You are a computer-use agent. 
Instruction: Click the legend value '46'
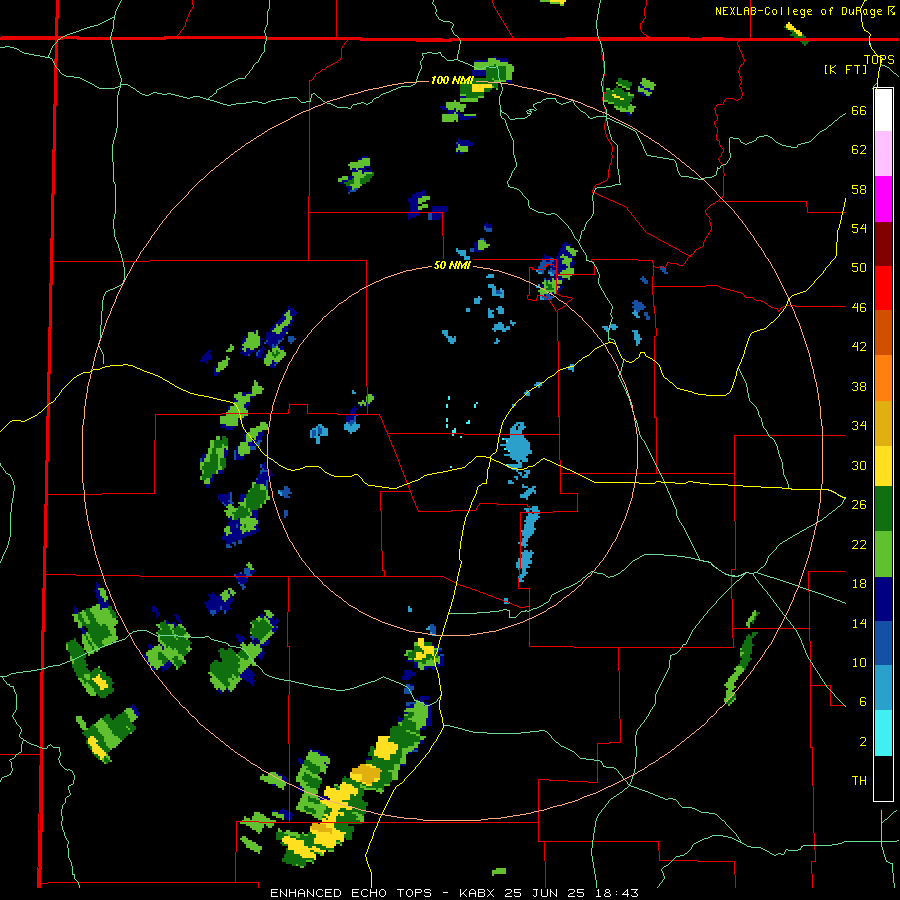pos(859,308)
